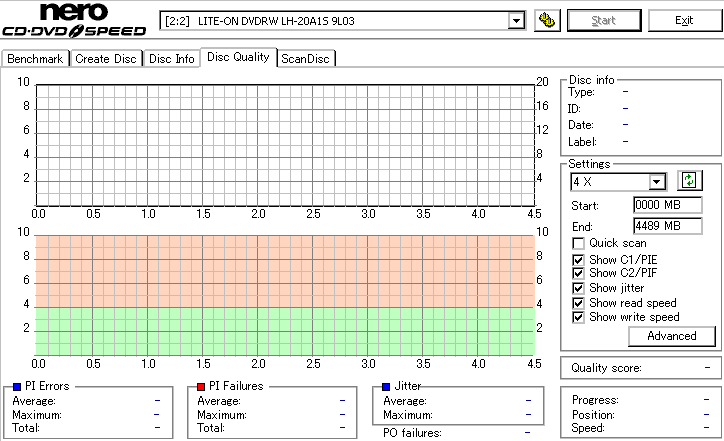The height and width of the screenshot is (441, 724).
Task: Click the green refresh speed icon
Action: click(689, 180)
